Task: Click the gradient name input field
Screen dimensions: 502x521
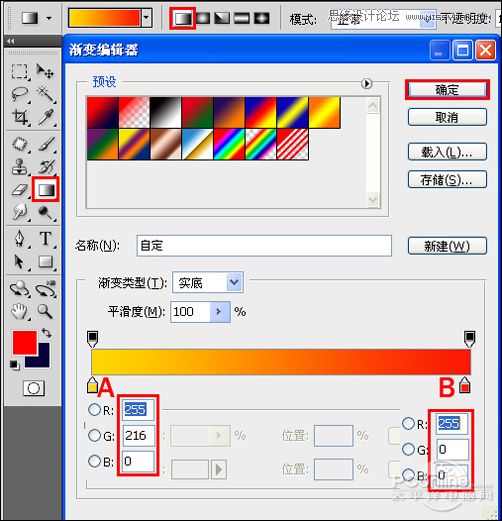Action: click(x=264, y=246)
